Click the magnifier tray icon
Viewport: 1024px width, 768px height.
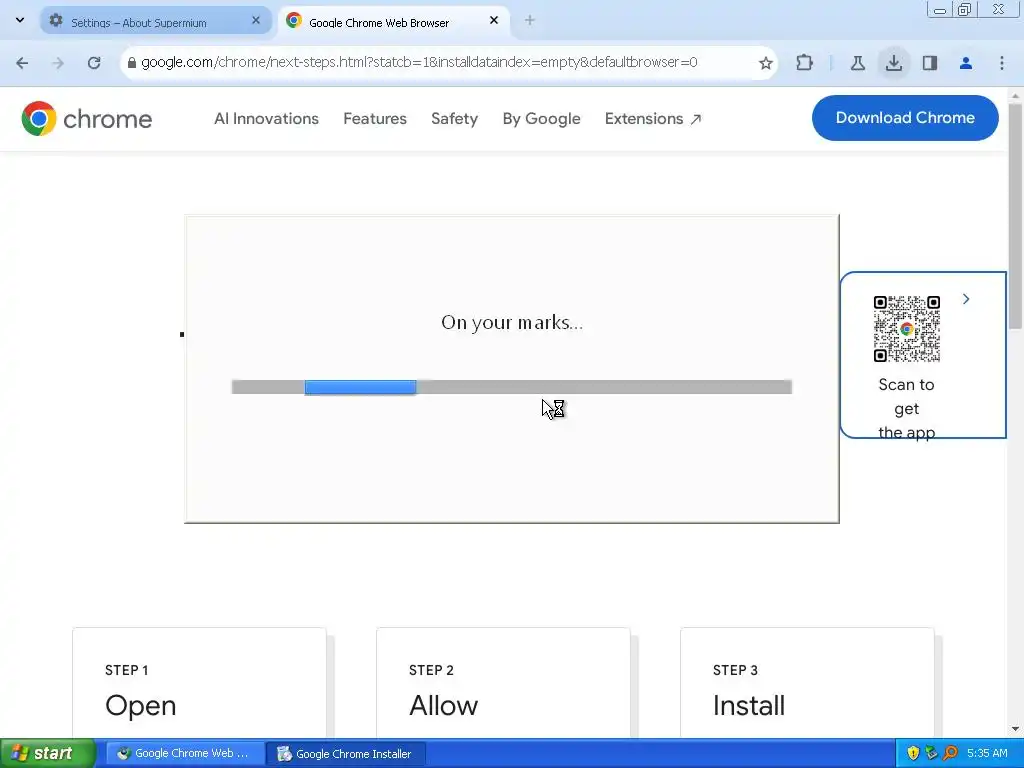tap(950, 753)
